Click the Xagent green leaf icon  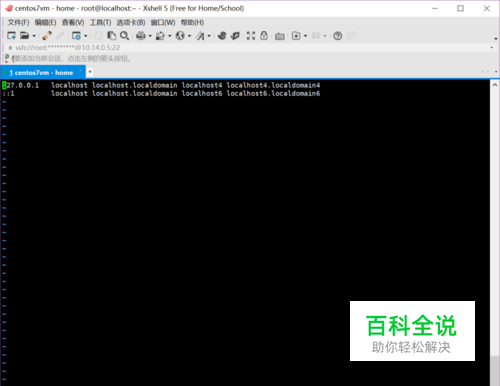point(235,35)
